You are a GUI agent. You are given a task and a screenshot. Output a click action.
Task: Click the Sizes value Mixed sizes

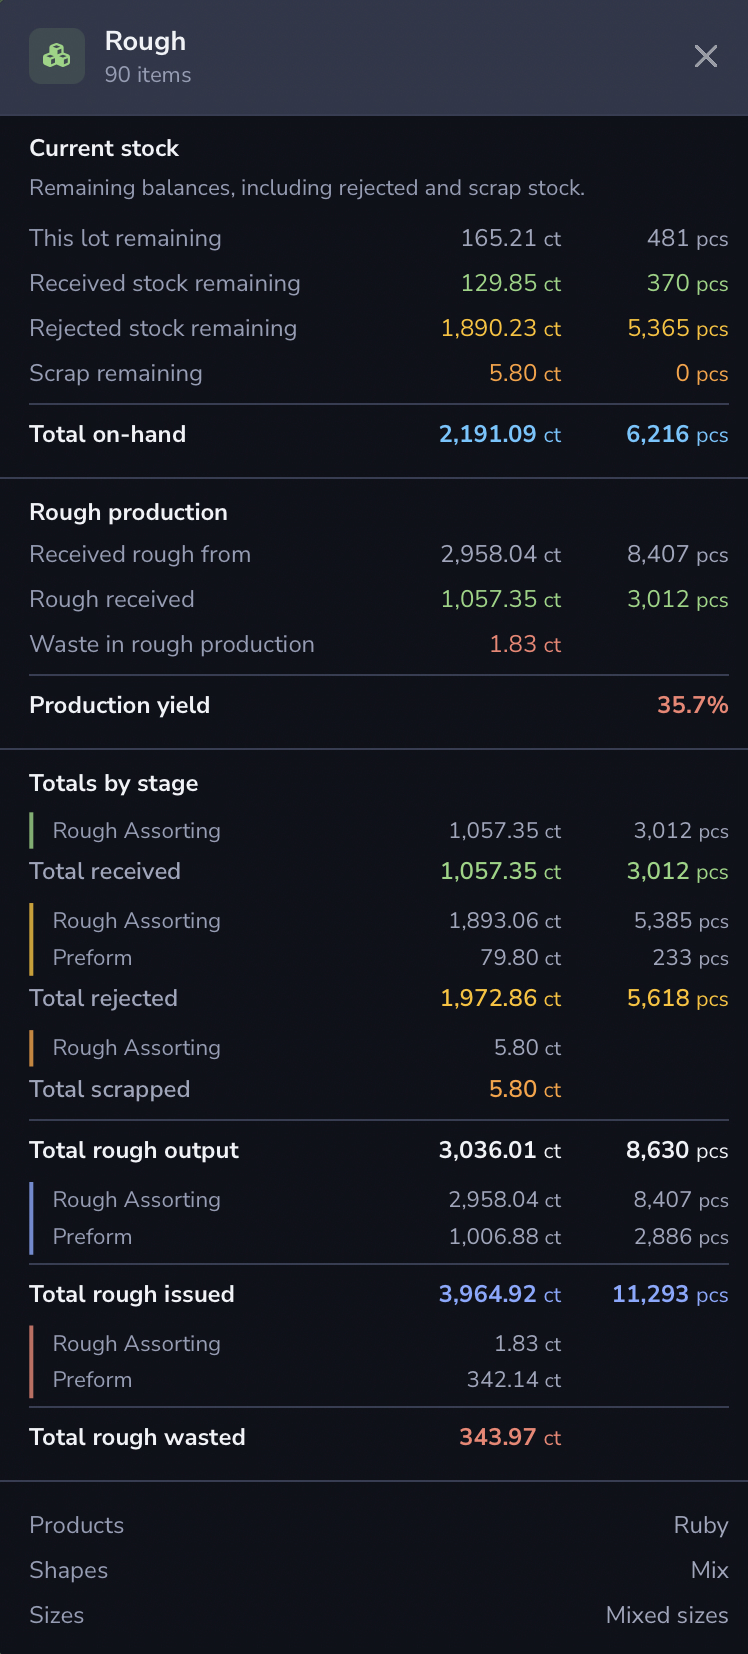coord(667,1615)
